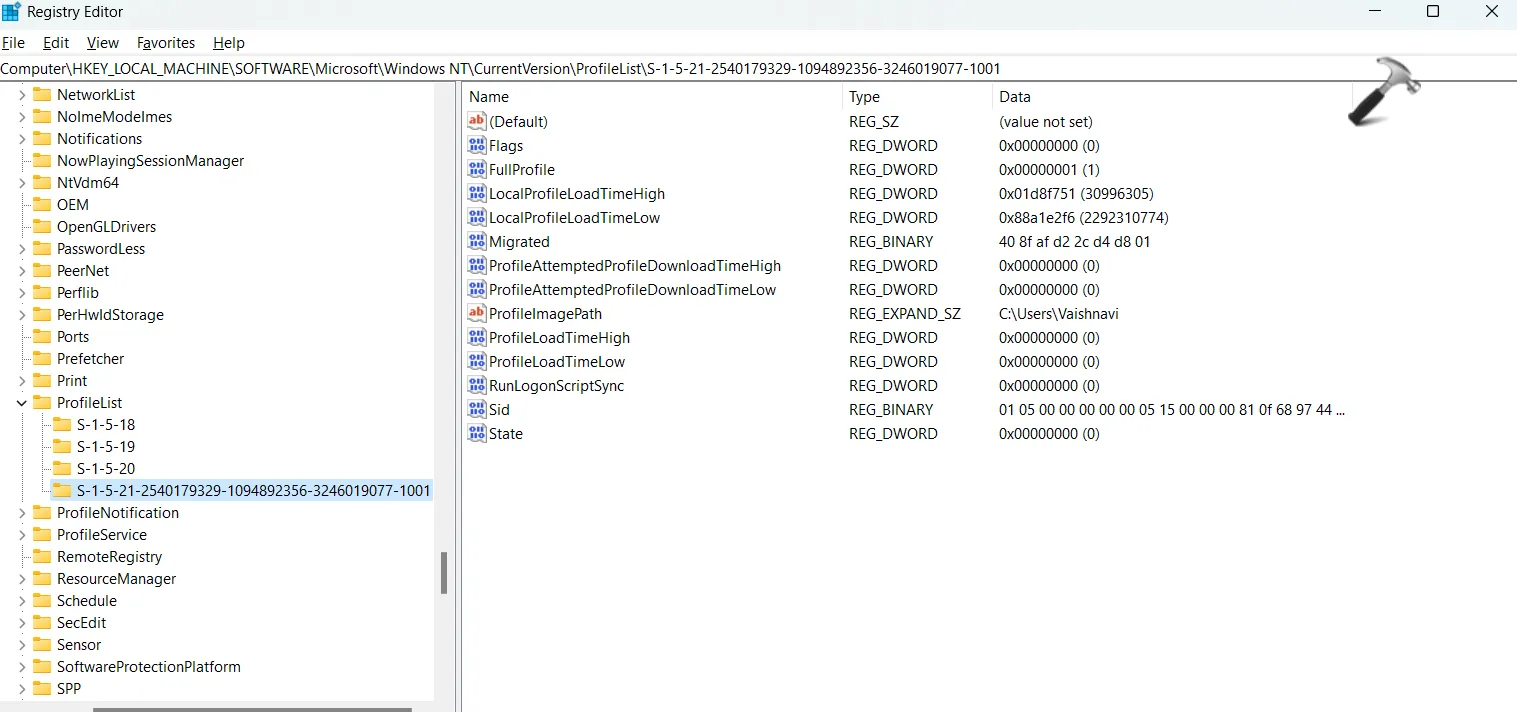Click the RunLogonScriptSync value icon
The image size is (1517, 712).
tap(476, 386)
